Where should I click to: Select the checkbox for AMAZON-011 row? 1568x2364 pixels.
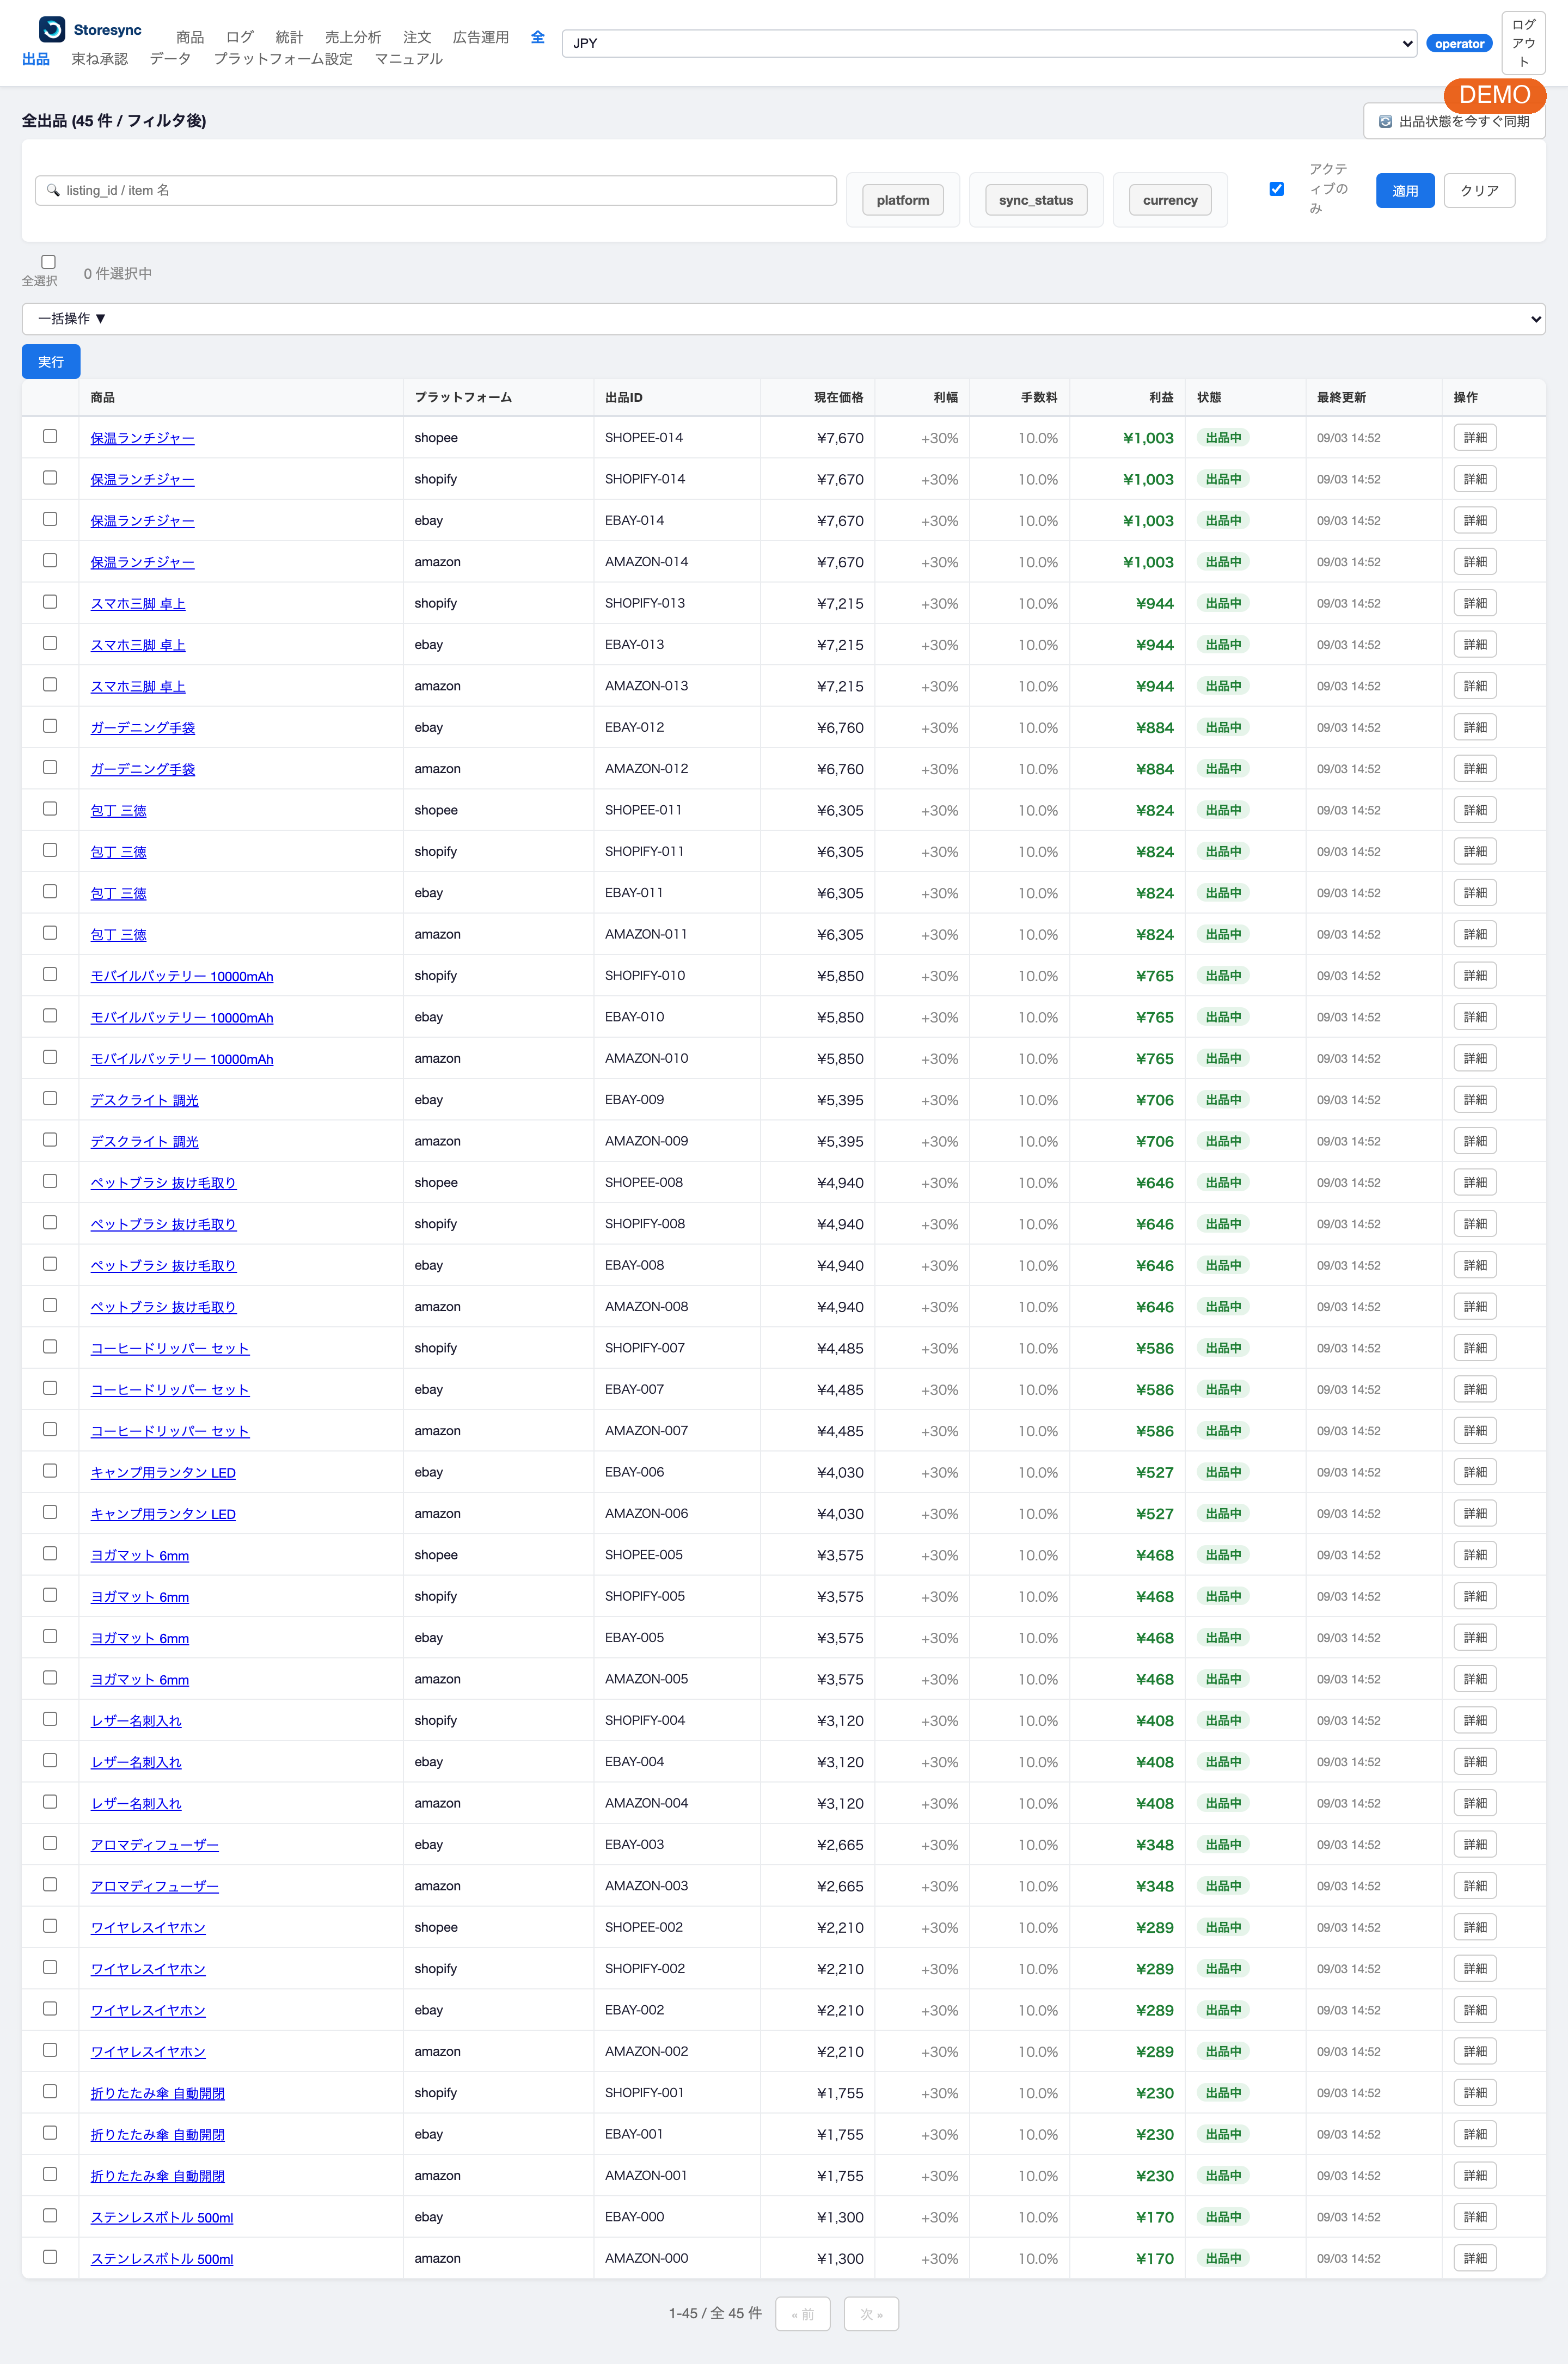click(50, 933)
